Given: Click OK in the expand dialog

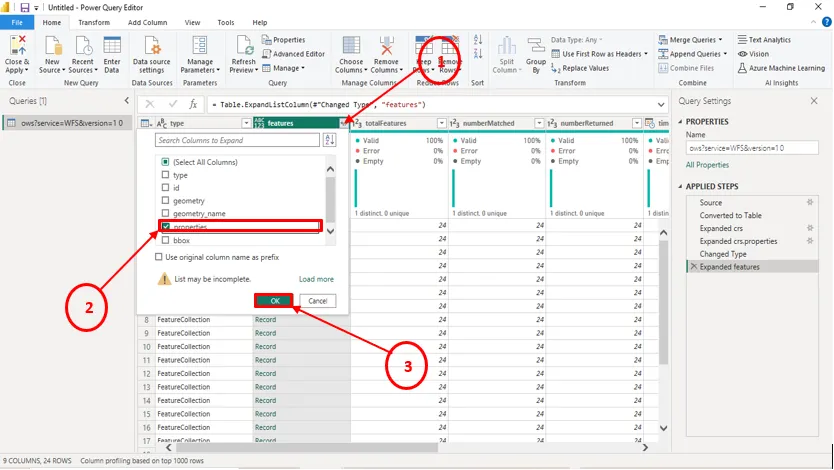Looking at the screenshot, I should tap(274, 300).
